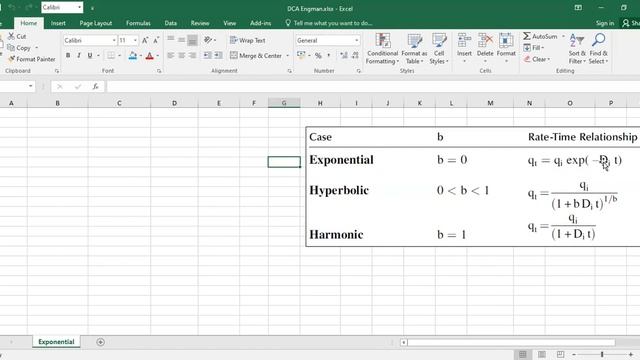The width and height of the screenshot is (640, 360).
Task: Open the Merge & Center dropdown arrow
Action: (287, 56)
